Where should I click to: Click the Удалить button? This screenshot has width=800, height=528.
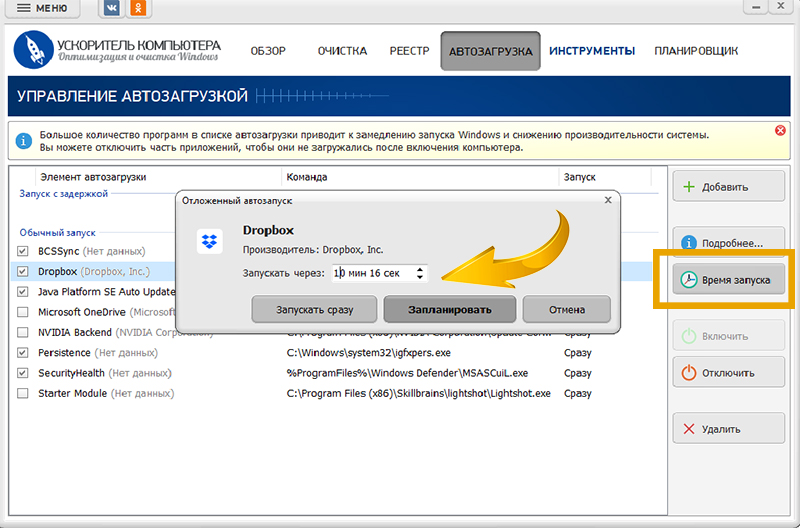coord(729,429)
